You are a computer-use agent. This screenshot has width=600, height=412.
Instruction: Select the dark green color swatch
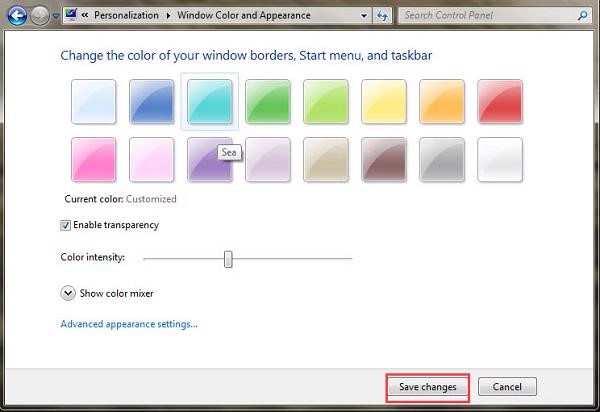pyautogui.click(x=268, y=101)
